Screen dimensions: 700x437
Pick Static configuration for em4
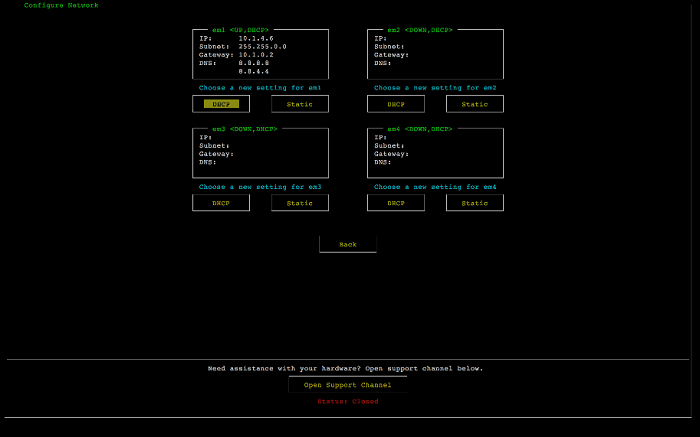pos(475,203)
